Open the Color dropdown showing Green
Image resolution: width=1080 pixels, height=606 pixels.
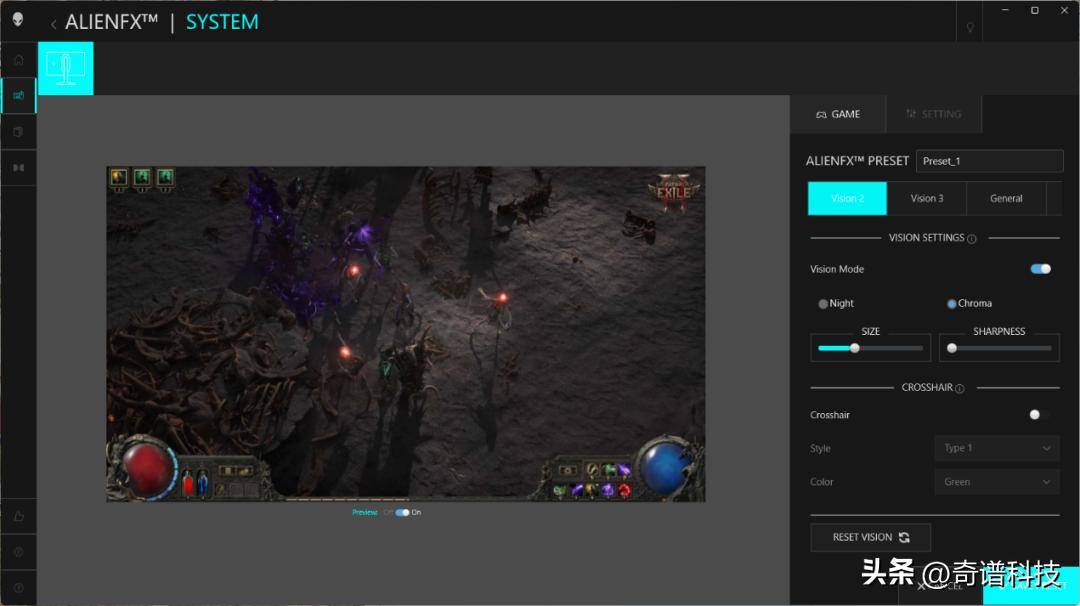pos(997,482)
